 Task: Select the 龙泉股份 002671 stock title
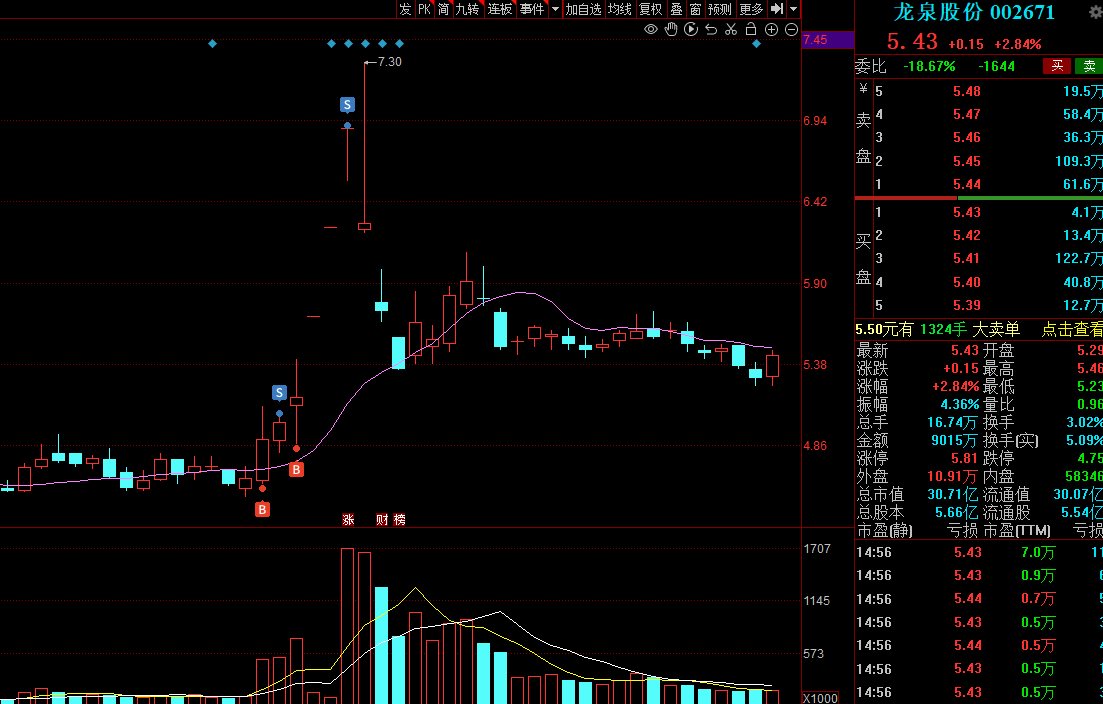click(974, 12)
